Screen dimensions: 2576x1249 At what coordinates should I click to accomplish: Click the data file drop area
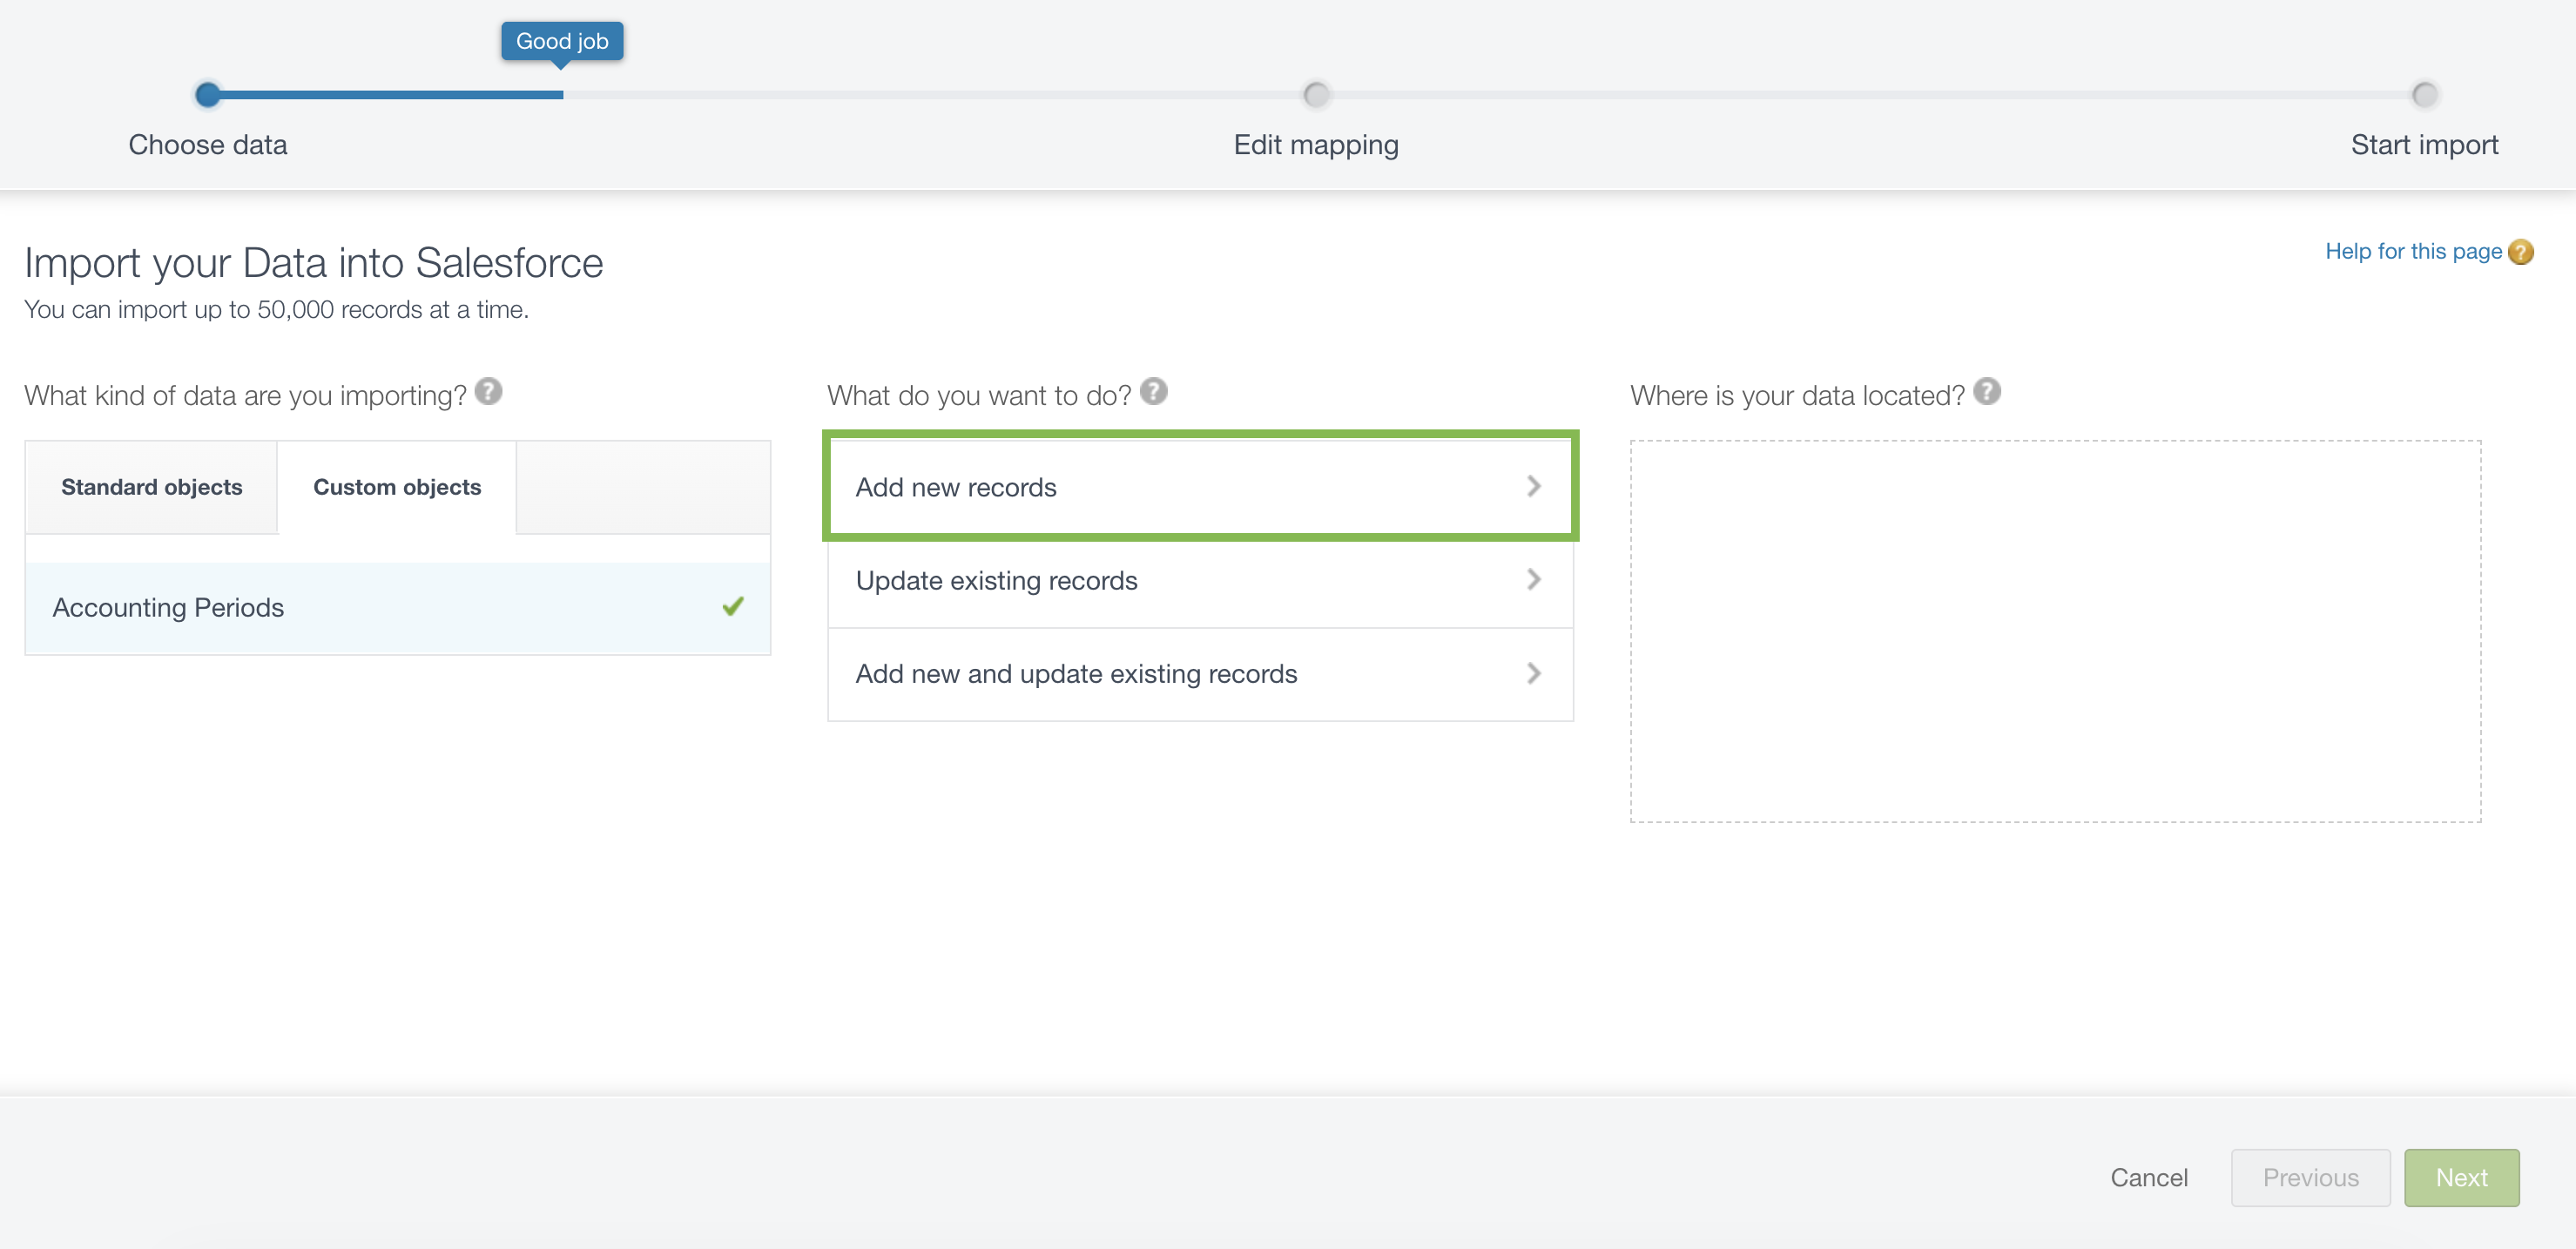2056,632
